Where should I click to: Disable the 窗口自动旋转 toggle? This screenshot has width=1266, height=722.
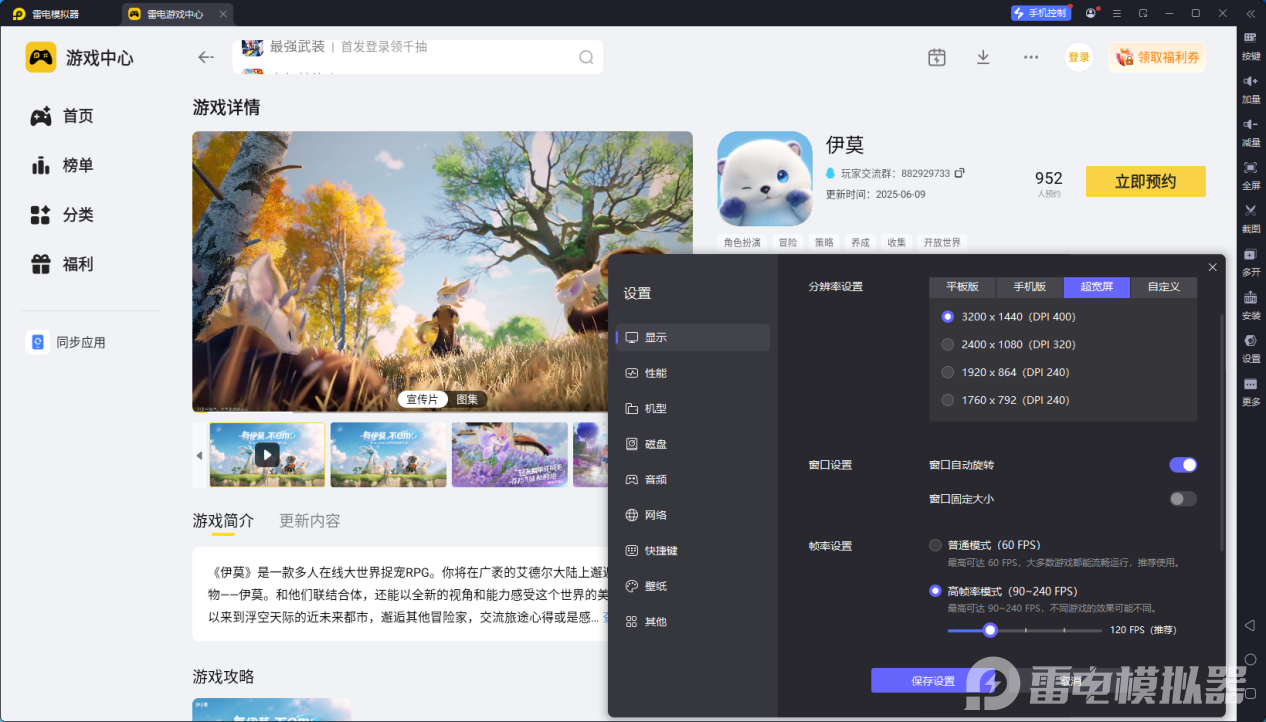click(1182, 464)
